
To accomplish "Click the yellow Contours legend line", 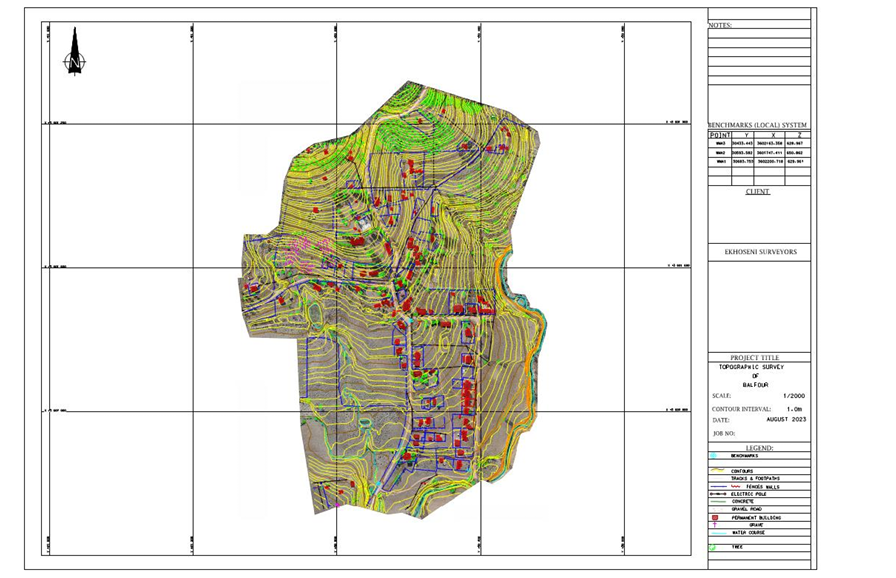I will click(x=719, y=470).
